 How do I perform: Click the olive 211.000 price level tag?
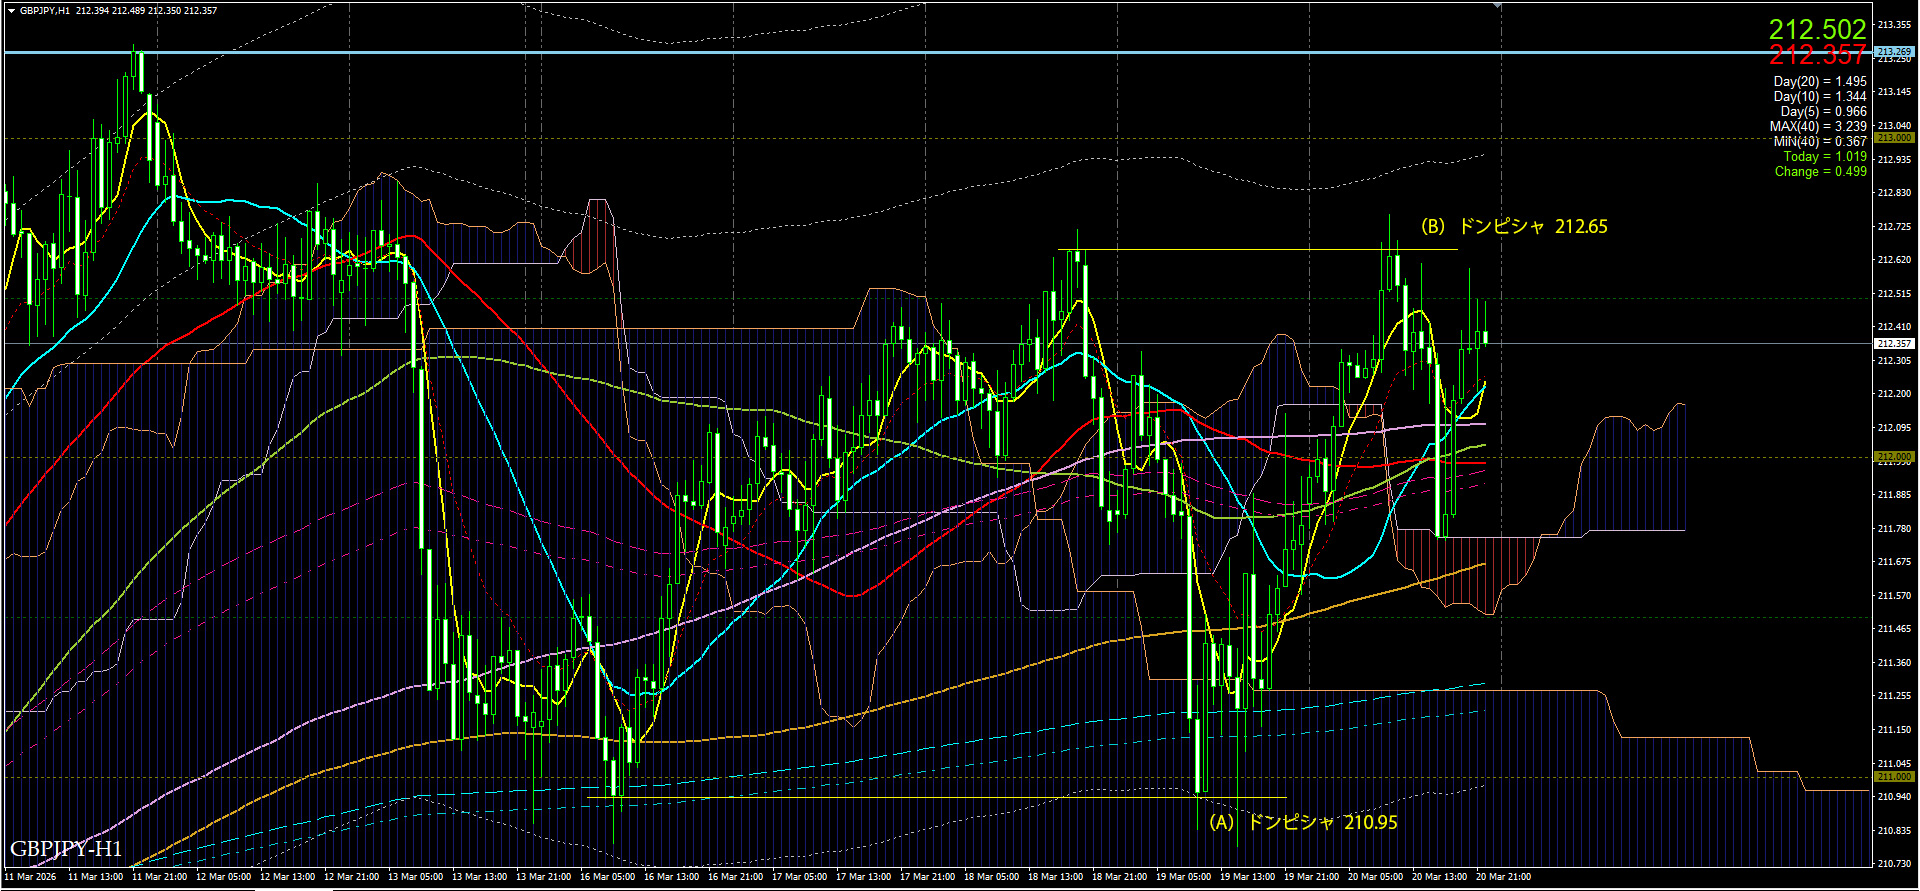(x=1894, y=777)
